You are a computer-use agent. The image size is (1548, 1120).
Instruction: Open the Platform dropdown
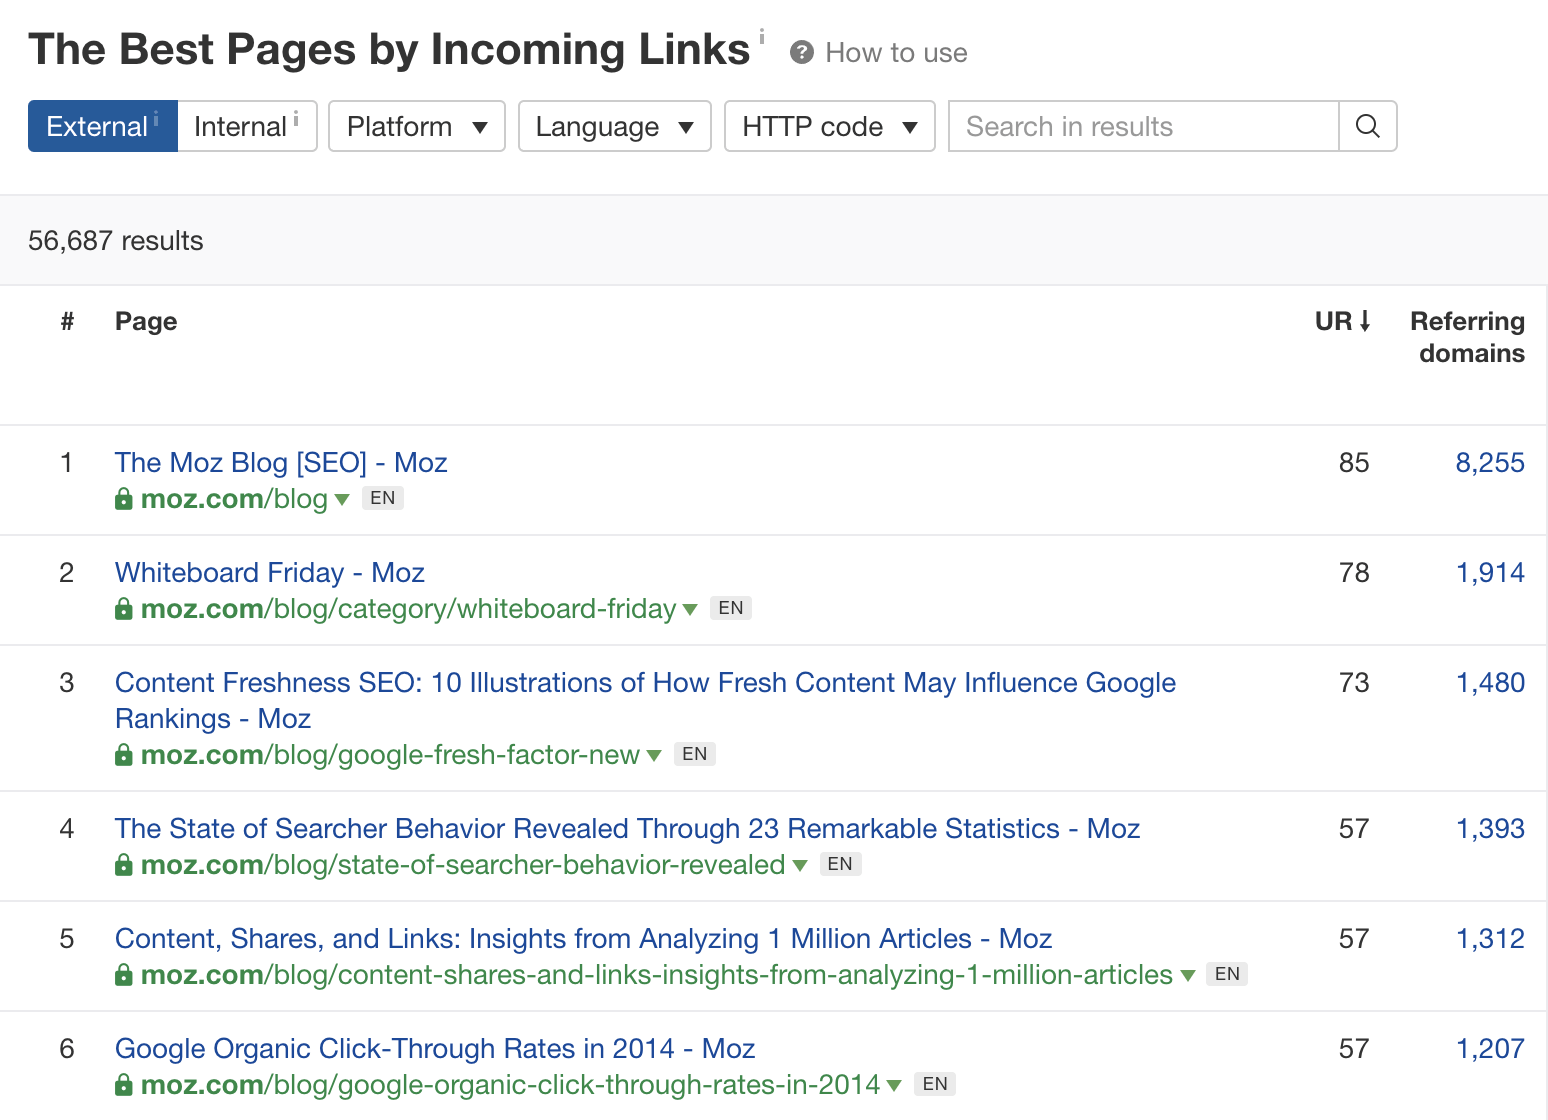416,126
